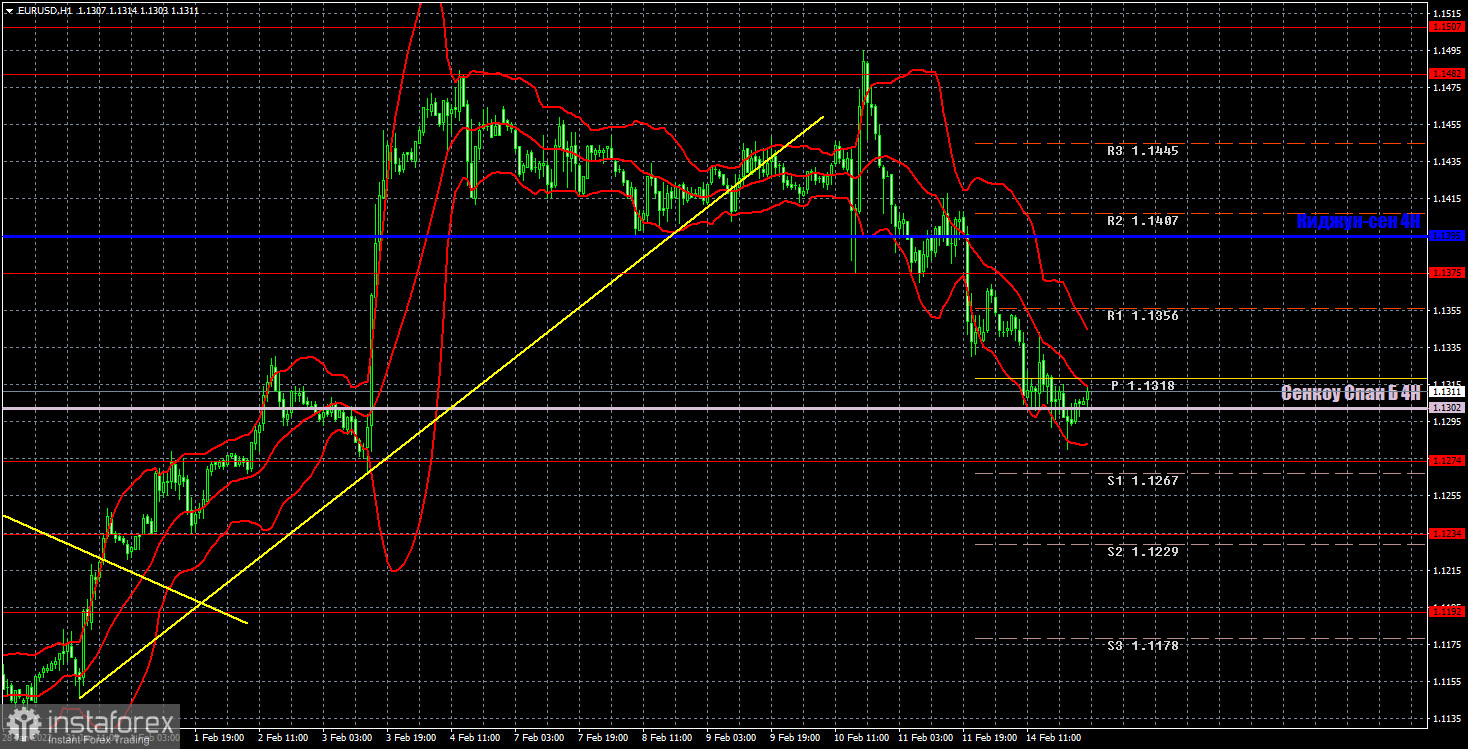
Task: Click the S2 1.1229 pivot label
Action: [1142, 552]
